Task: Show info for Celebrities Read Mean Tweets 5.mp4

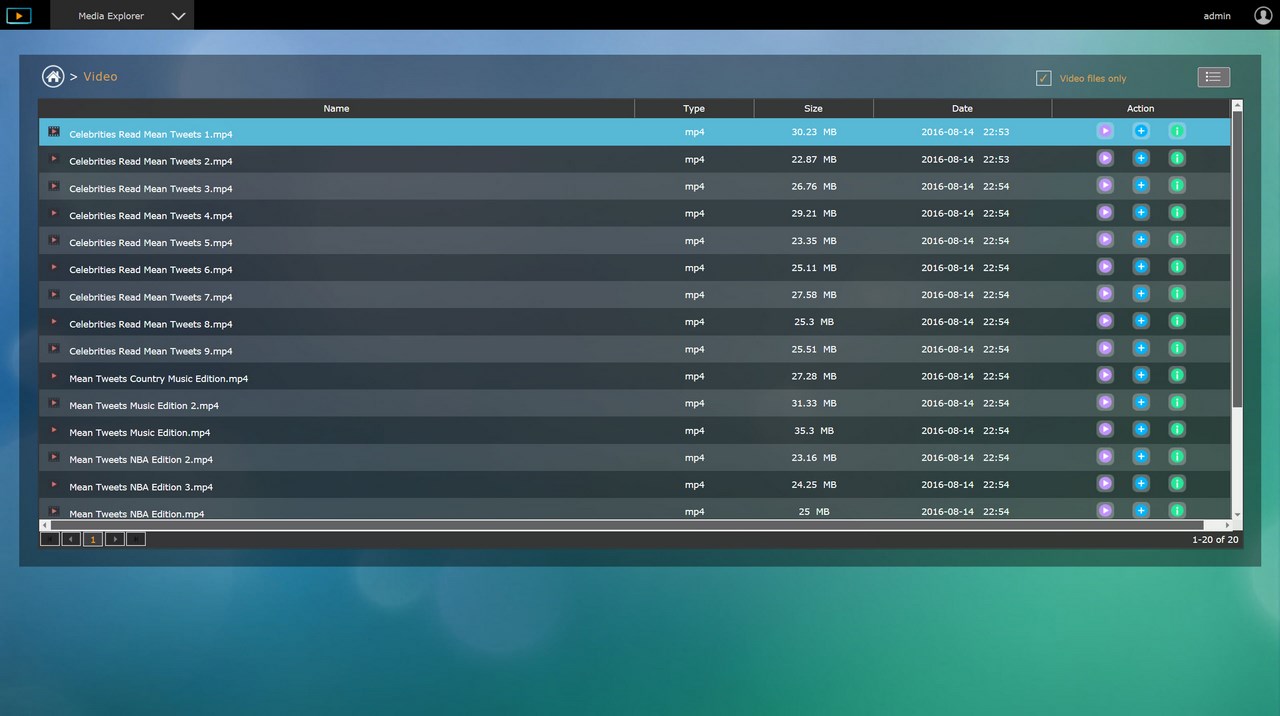Action: tap(1177, 239)
